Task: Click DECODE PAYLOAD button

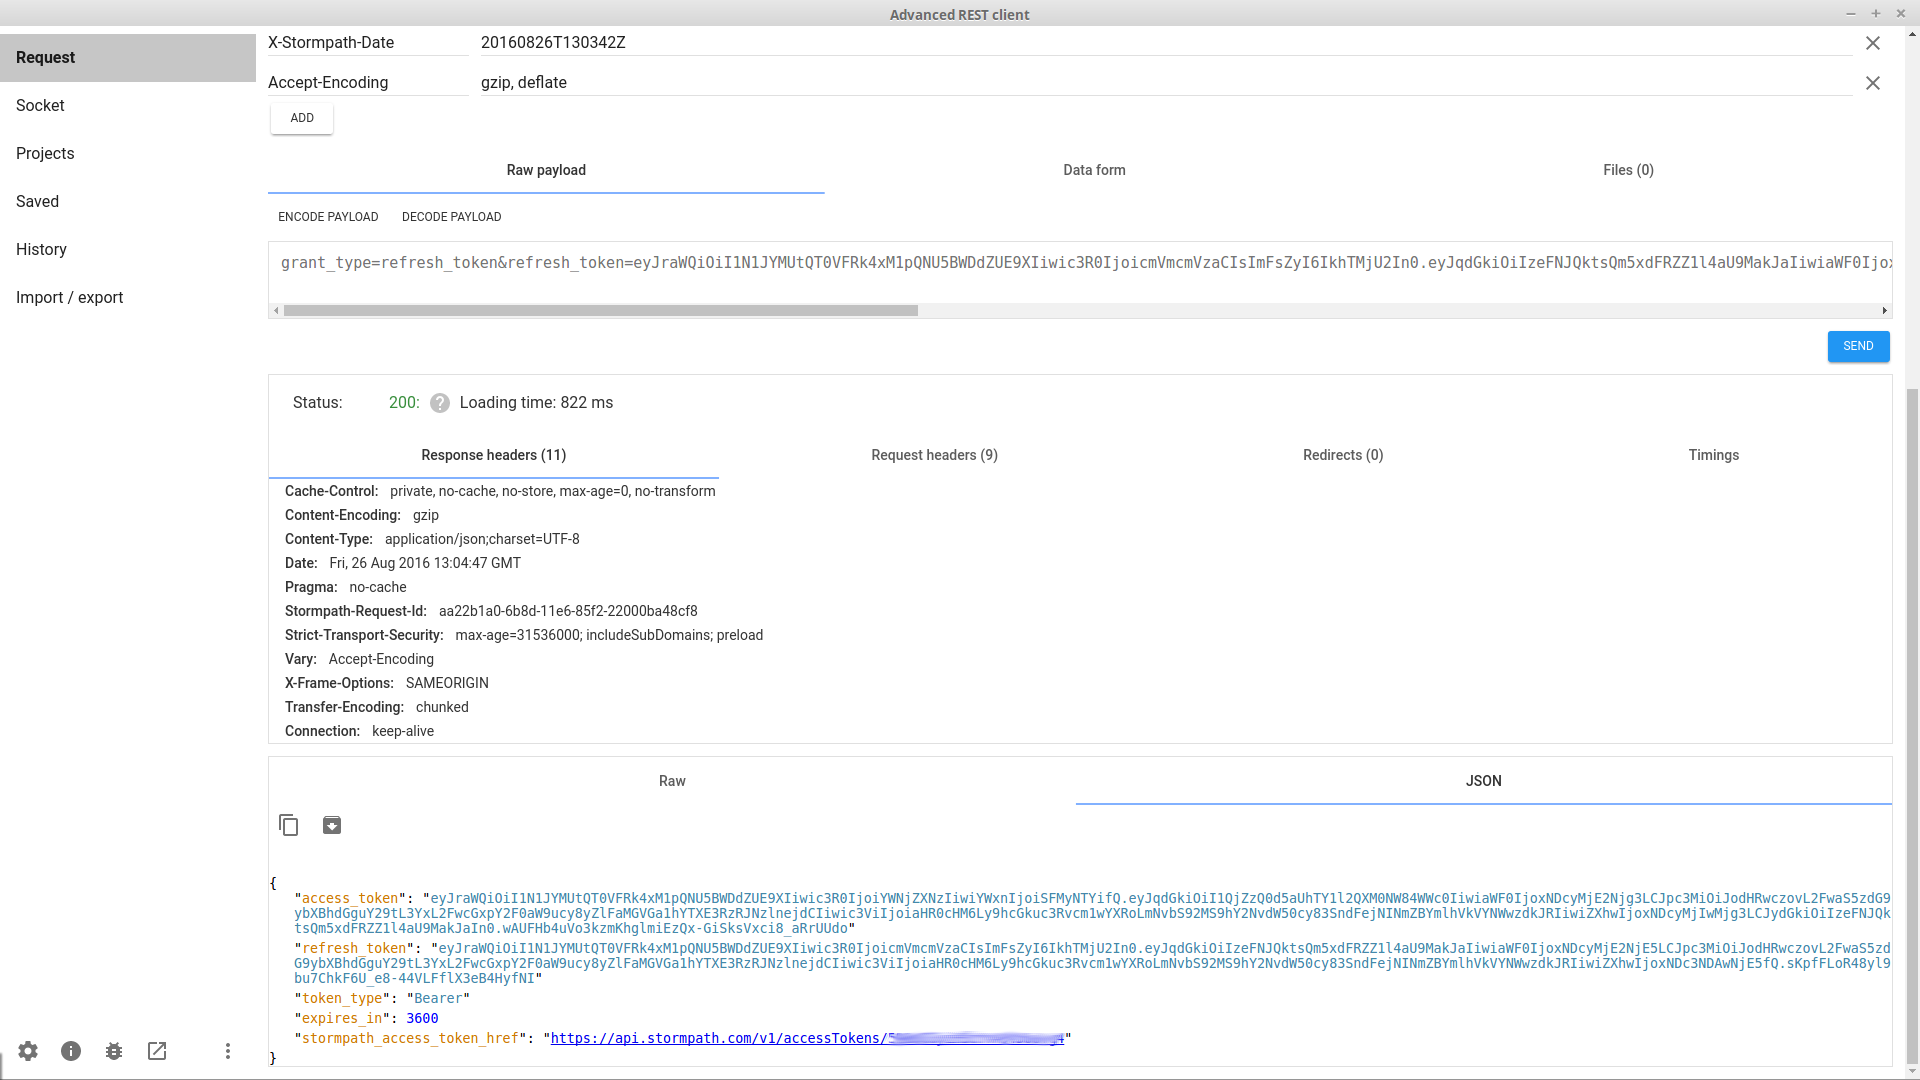Action: [452, 217]
